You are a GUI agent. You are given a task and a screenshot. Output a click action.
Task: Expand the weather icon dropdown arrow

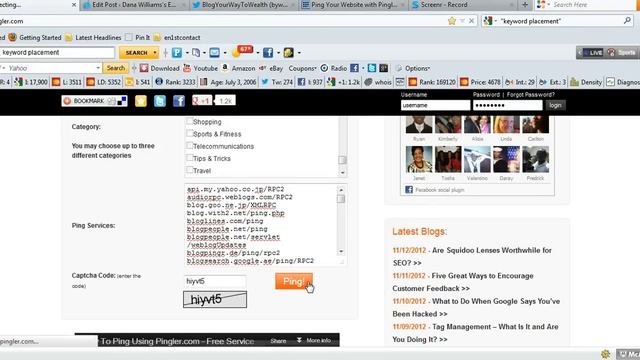(x=258, y=53)
